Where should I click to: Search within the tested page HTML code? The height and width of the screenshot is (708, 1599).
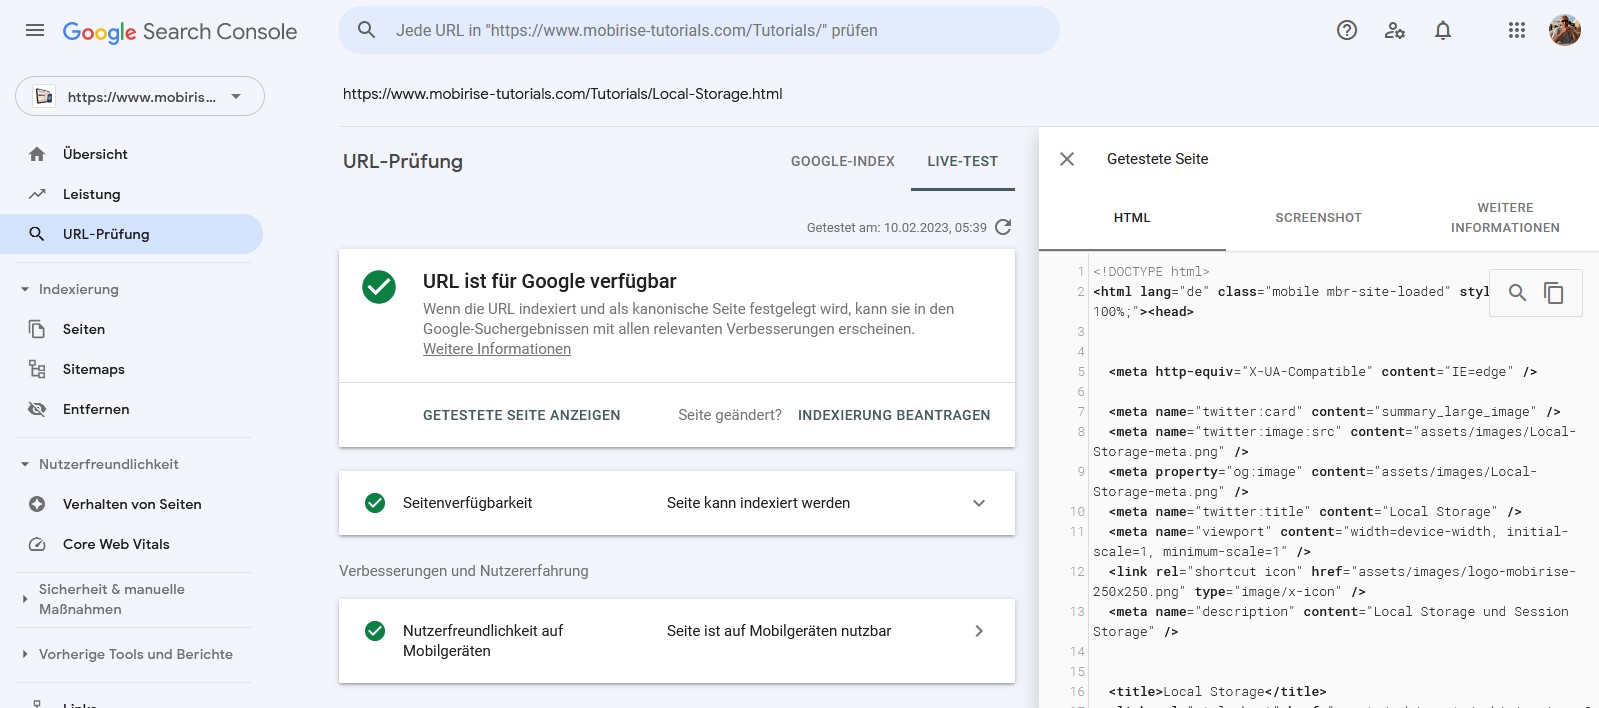point(1517,293)
